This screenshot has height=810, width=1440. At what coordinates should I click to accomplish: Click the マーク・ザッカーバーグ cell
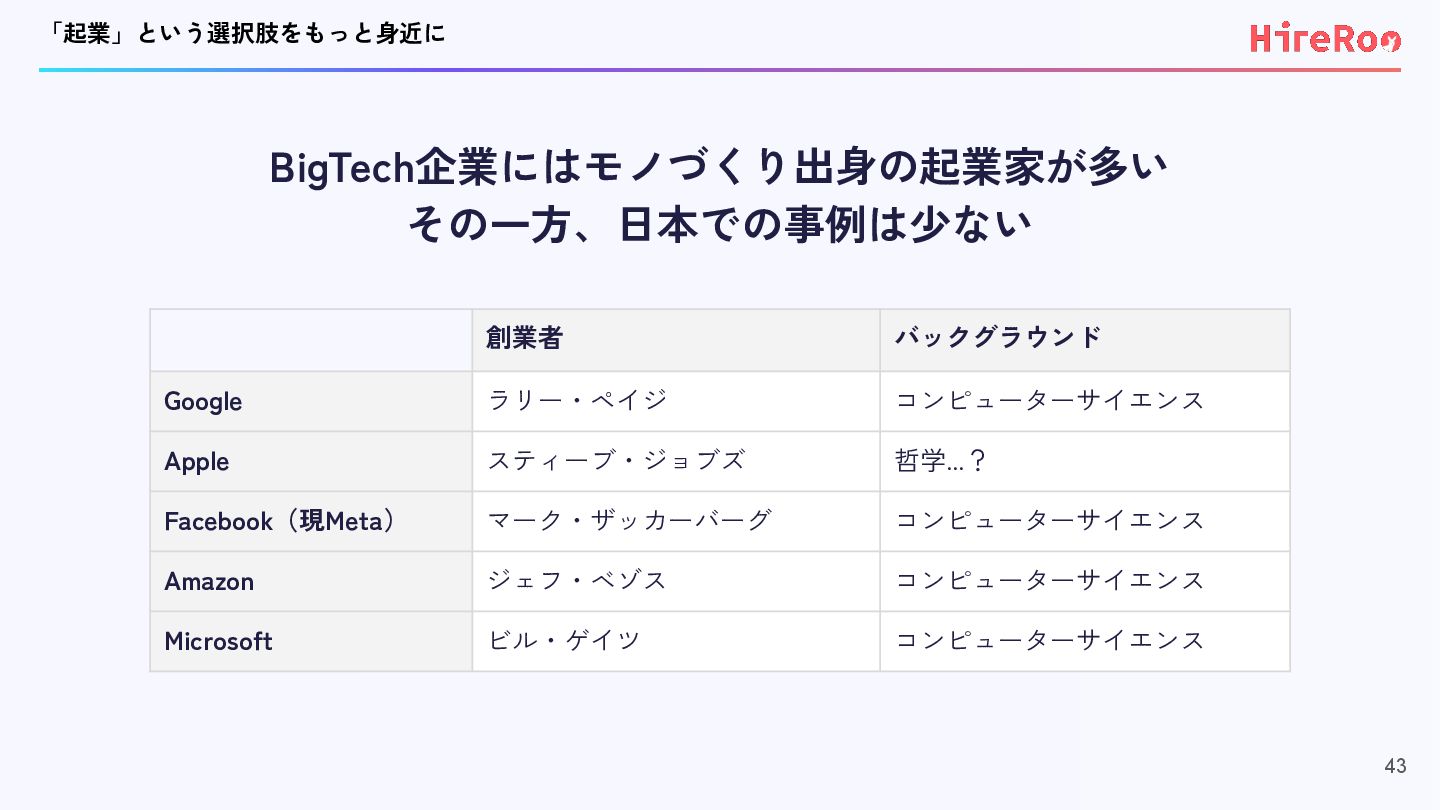coord(676,521)
